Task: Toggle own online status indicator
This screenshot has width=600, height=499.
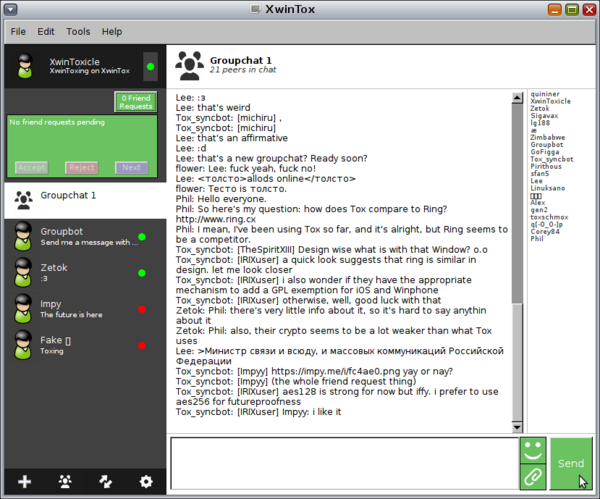Action: point(150,67)
